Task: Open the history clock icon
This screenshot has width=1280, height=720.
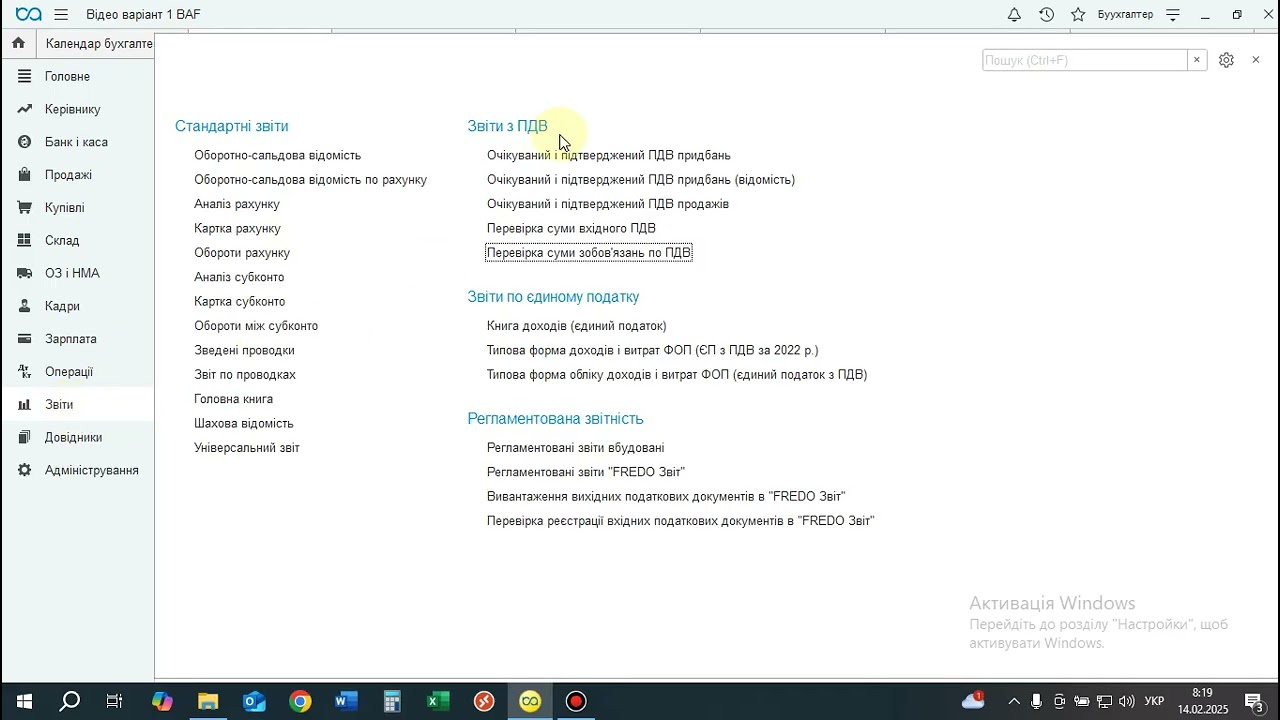Action: [1046, 15]
